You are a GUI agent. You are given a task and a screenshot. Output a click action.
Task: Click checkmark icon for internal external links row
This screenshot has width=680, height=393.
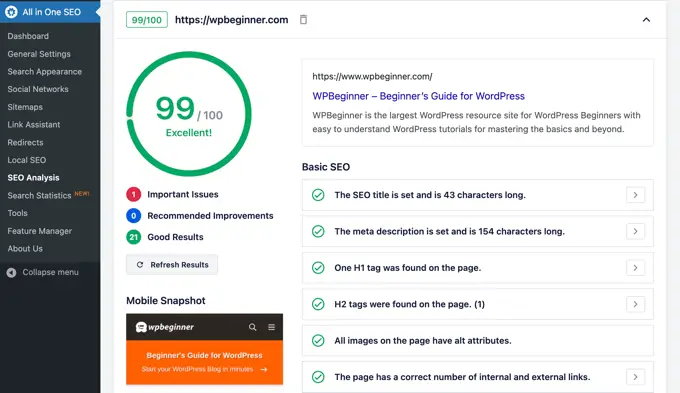[x=318, y=377]
